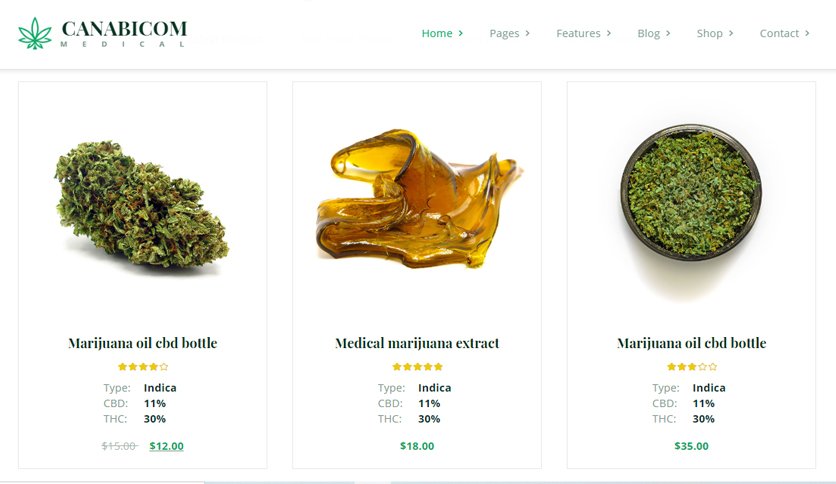Expand the Features menu chevron
This screenshot has width=836, height=484.
click(x=608, y=33)
